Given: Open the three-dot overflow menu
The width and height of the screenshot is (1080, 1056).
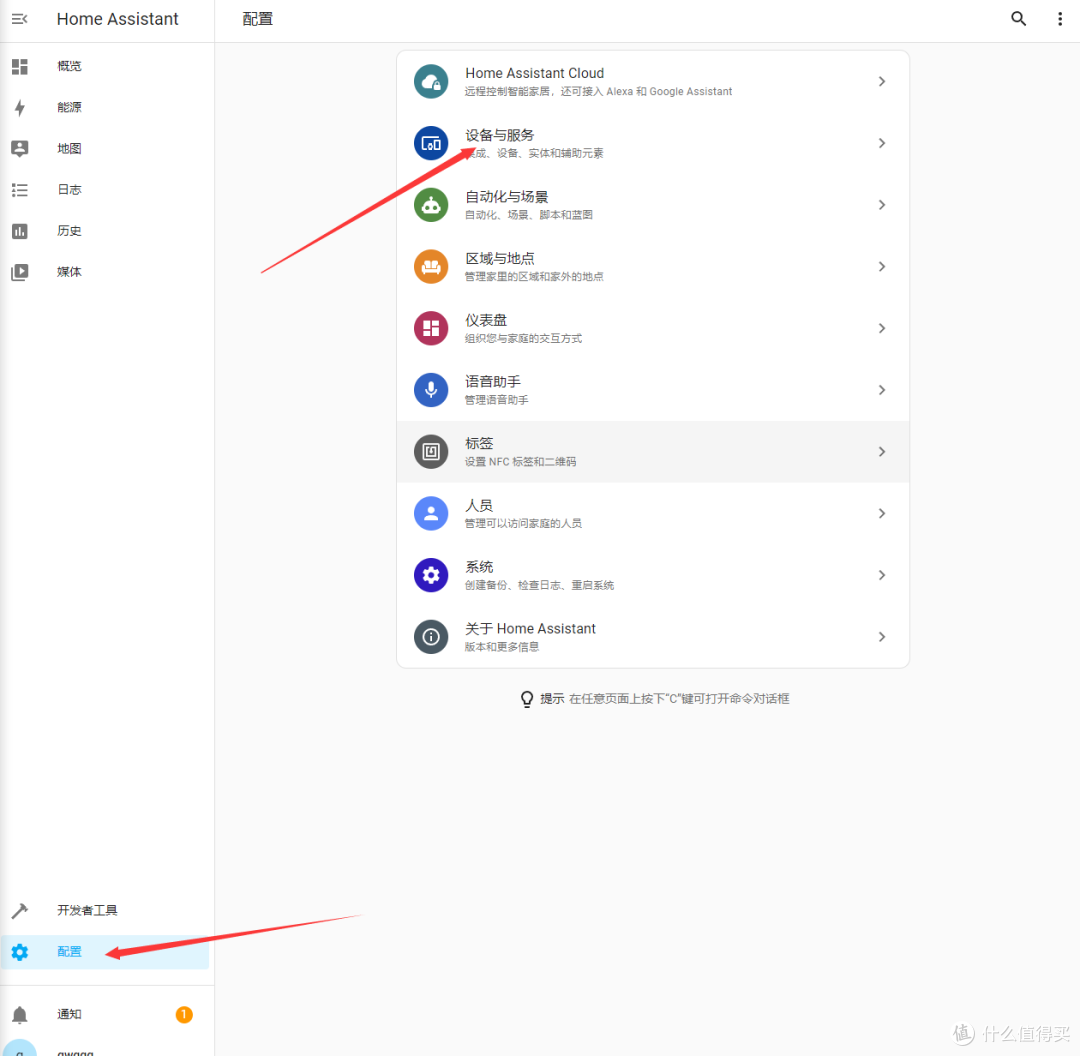Looking at the screenshot, I should pyautogui.click(x=1059, y=19).
